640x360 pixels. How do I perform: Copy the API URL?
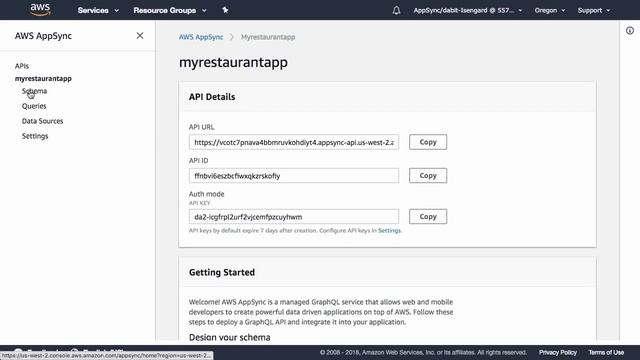[x=428, y=142]
